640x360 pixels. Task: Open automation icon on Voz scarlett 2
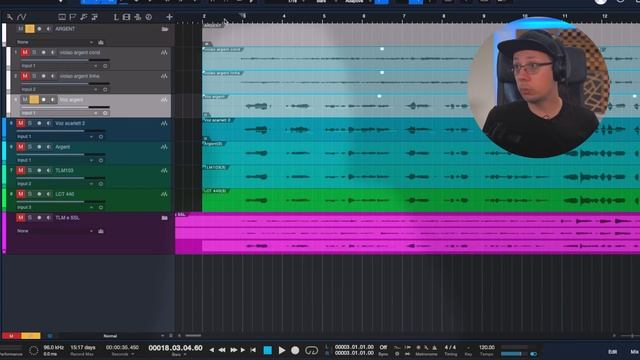click(164, 124)
